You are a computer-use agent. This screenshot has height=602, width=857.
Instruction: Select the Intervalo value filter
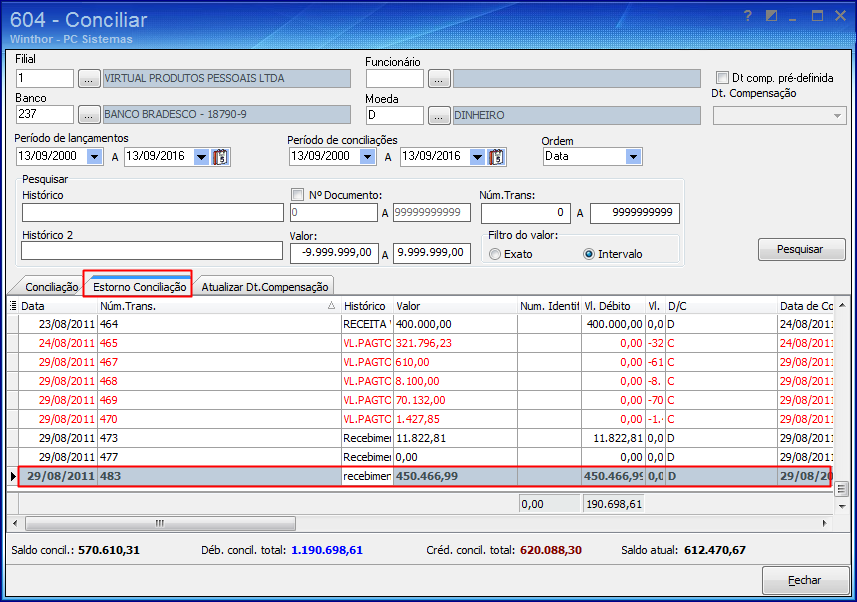pos(589,254)
